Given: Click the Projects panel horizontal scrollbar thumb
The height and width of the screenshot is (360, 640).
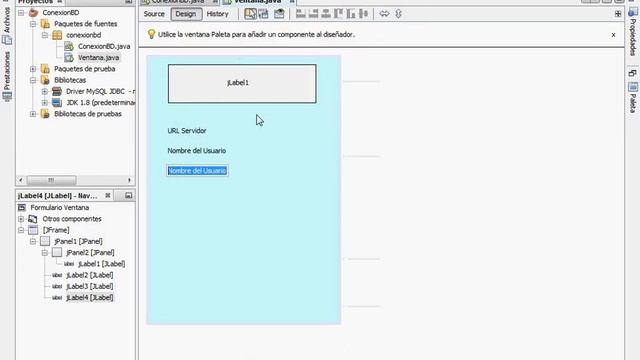Looking at the screenshot, I should tap(51, 180).
